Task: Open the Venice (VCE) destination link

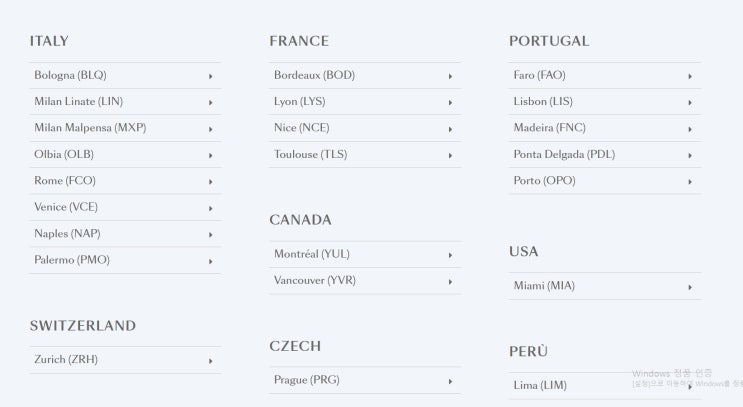Action: (x=66, y=207)
